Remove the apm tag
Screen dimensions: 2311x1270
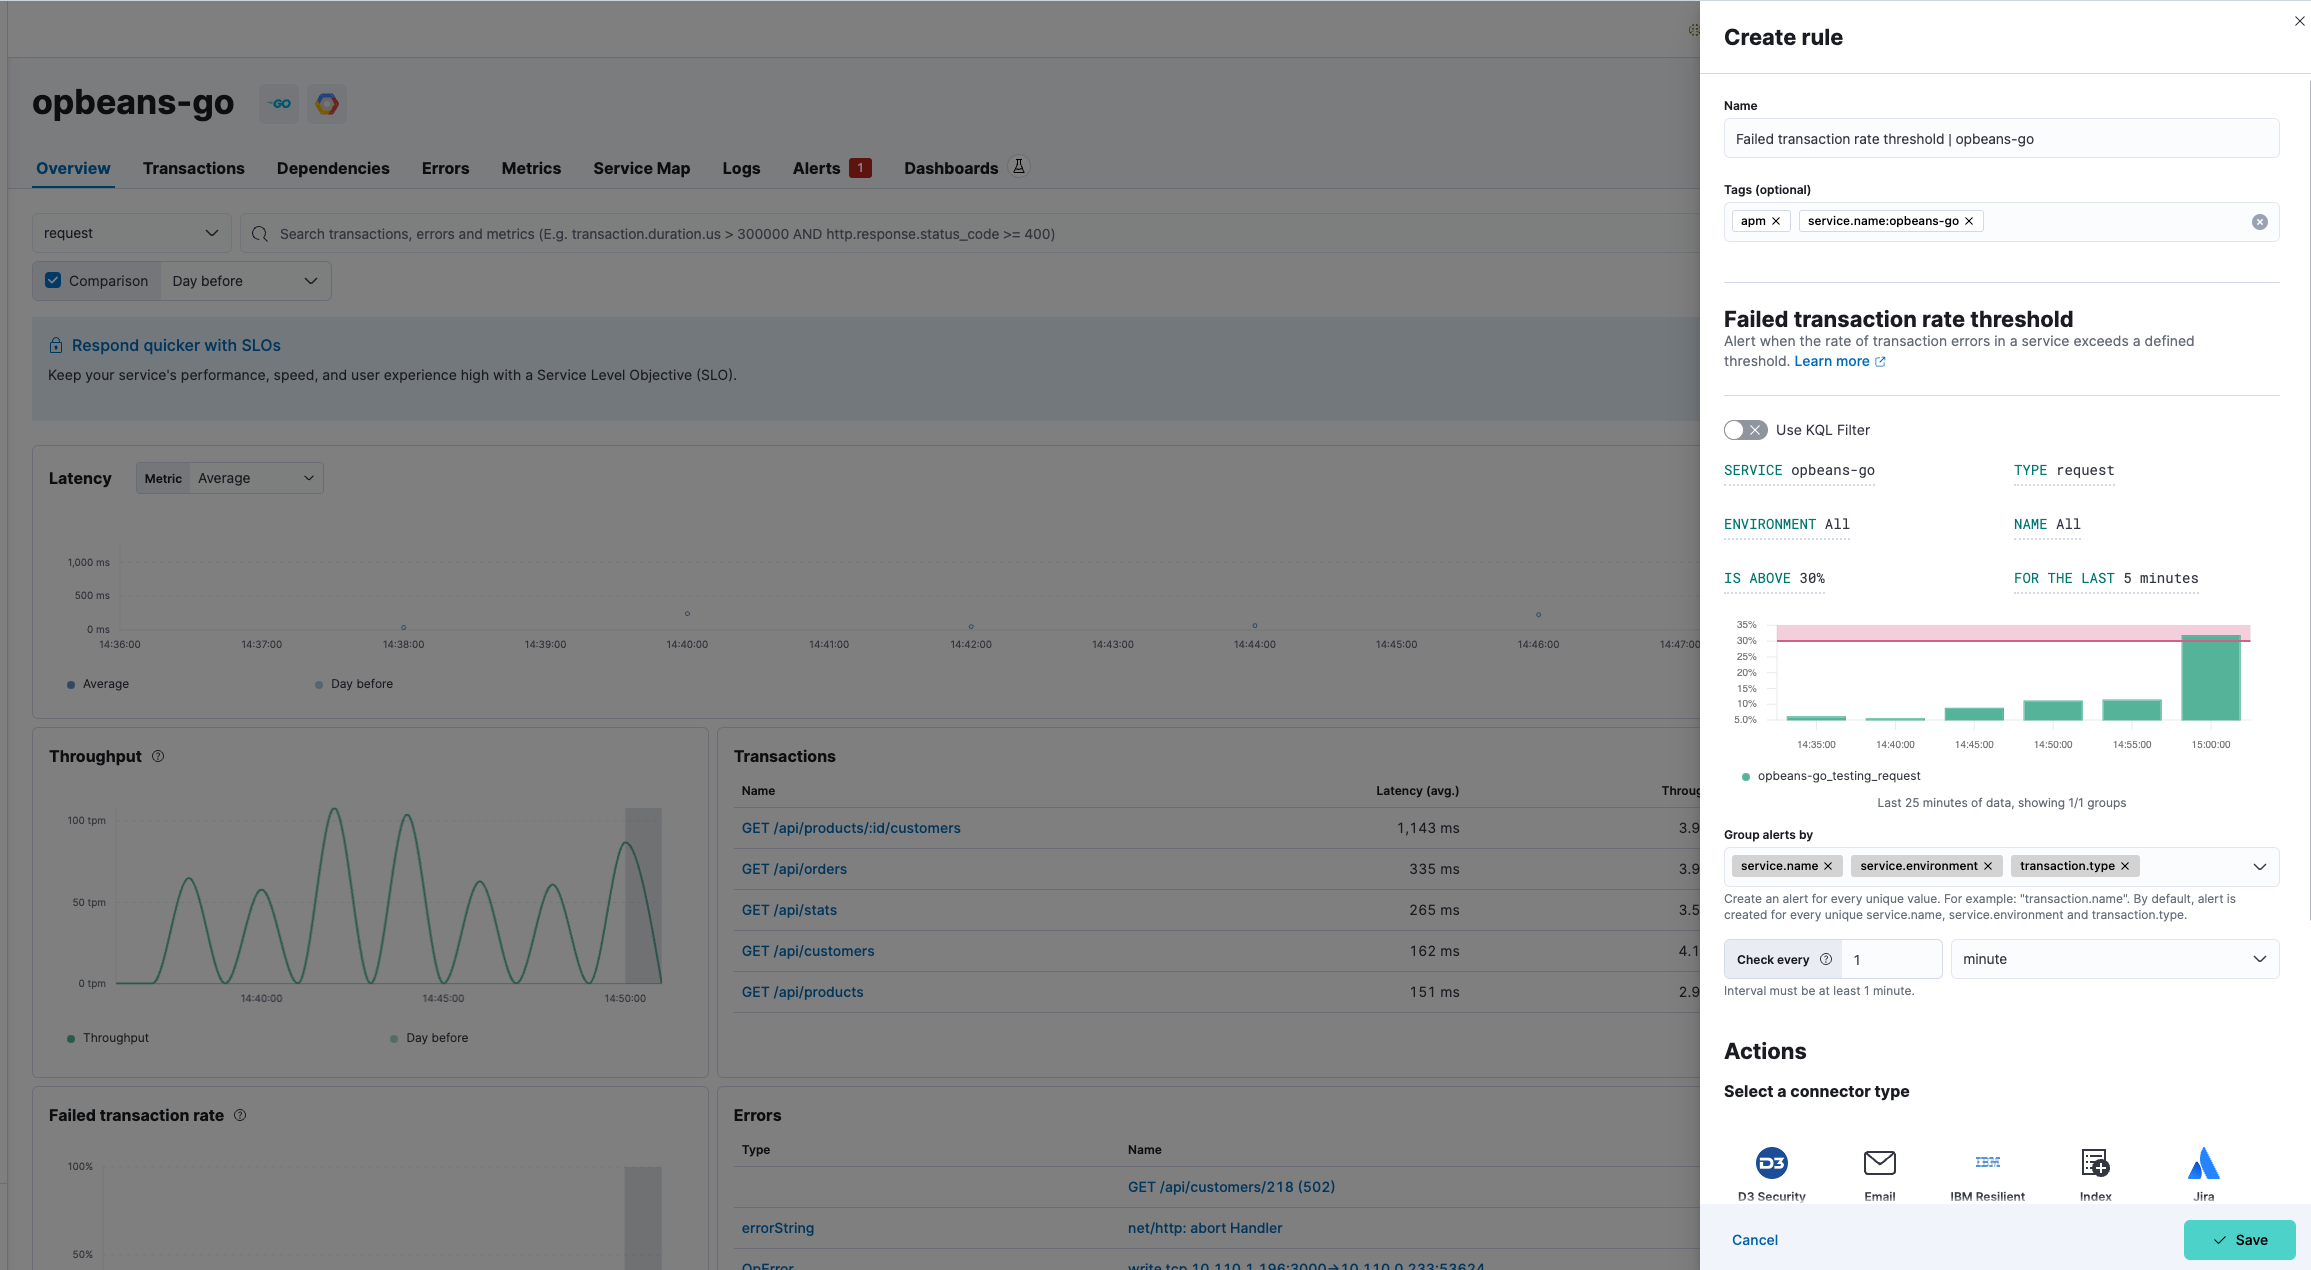pos(1776,221)
